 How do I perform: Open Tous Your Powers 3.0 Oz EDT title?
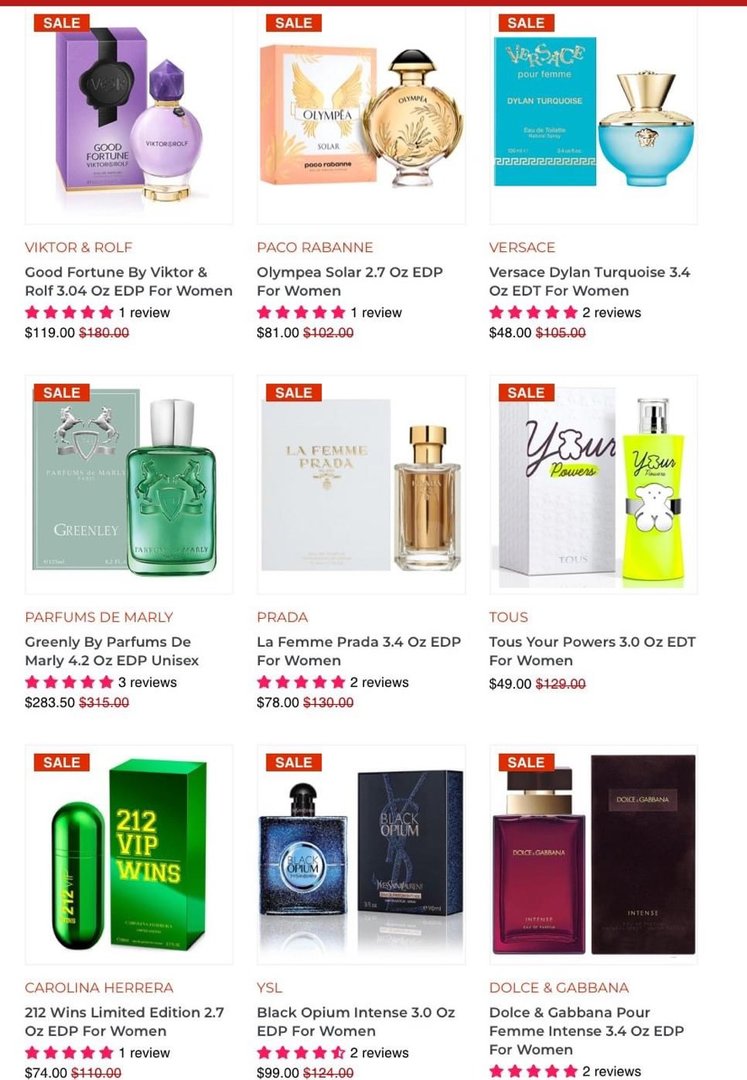tap(592, 652)
